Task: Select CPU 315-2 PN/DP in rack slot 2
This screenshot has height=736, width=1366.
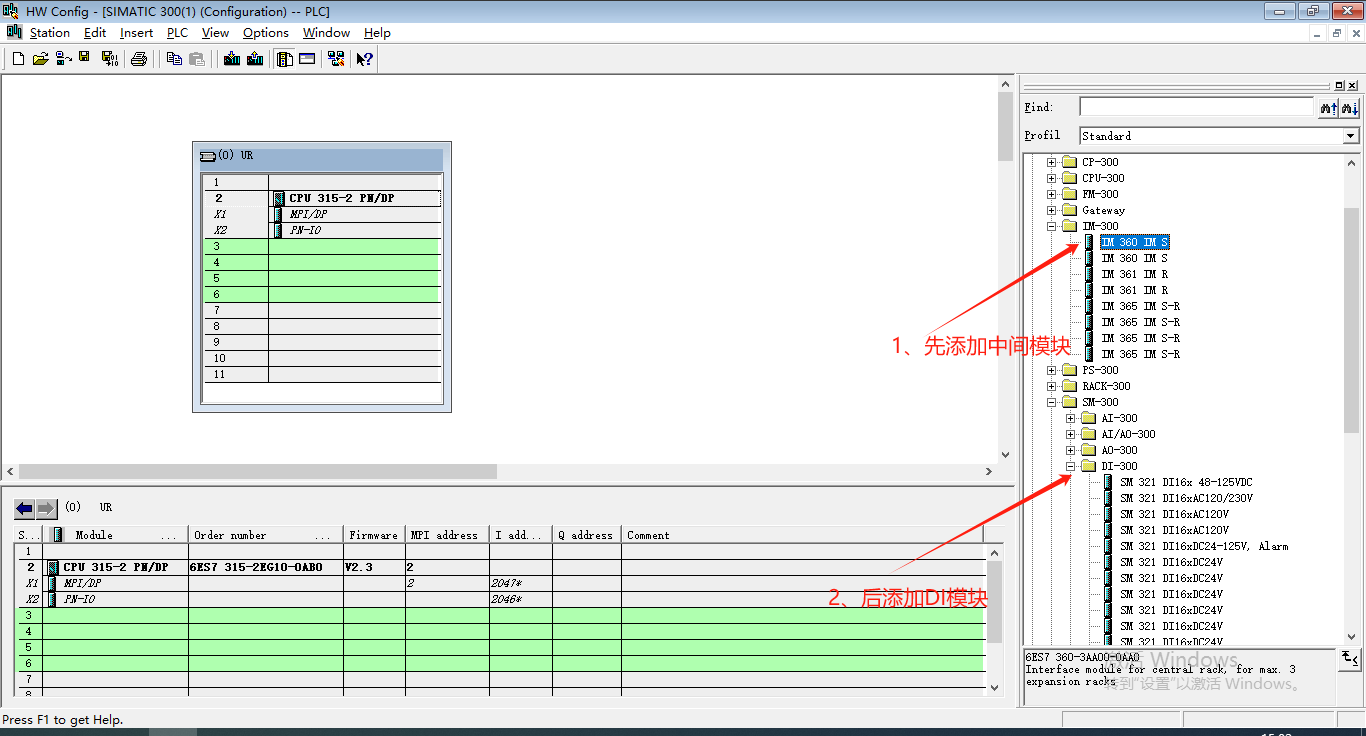Action: (342, 198)
